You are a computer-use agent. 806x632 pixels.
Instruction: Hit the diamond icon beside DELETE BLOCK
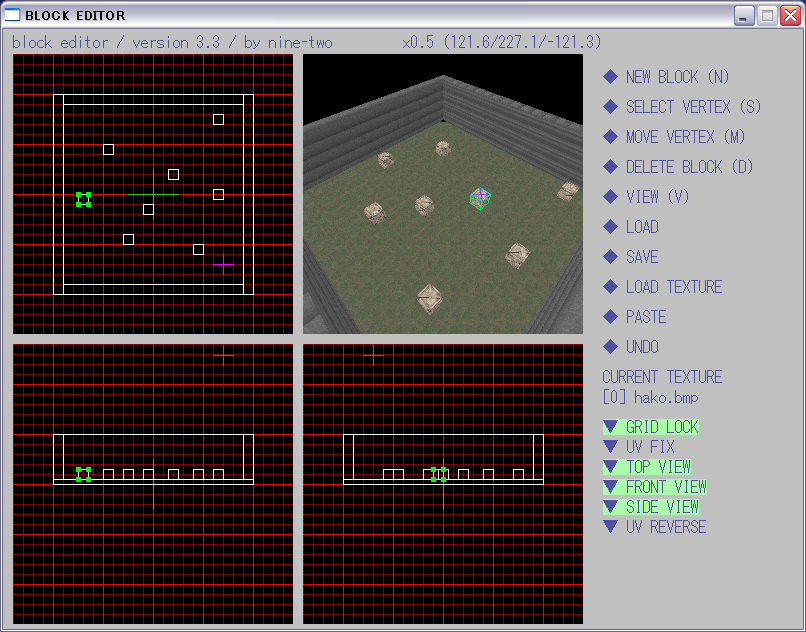click(x=611, y=167)
